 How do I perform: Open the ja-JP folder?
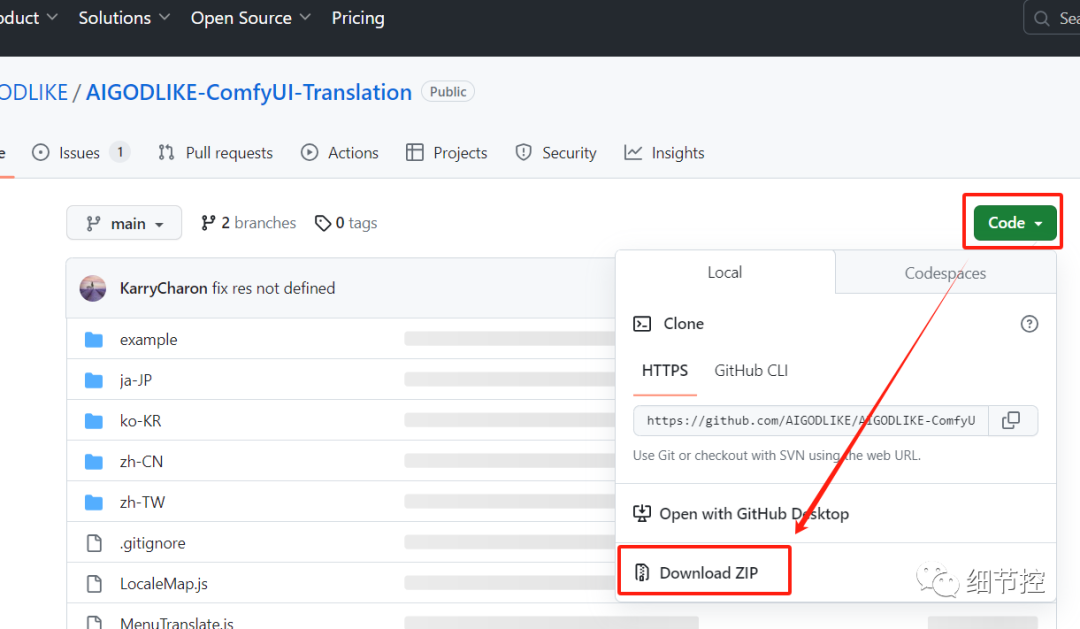coord(136,380)
